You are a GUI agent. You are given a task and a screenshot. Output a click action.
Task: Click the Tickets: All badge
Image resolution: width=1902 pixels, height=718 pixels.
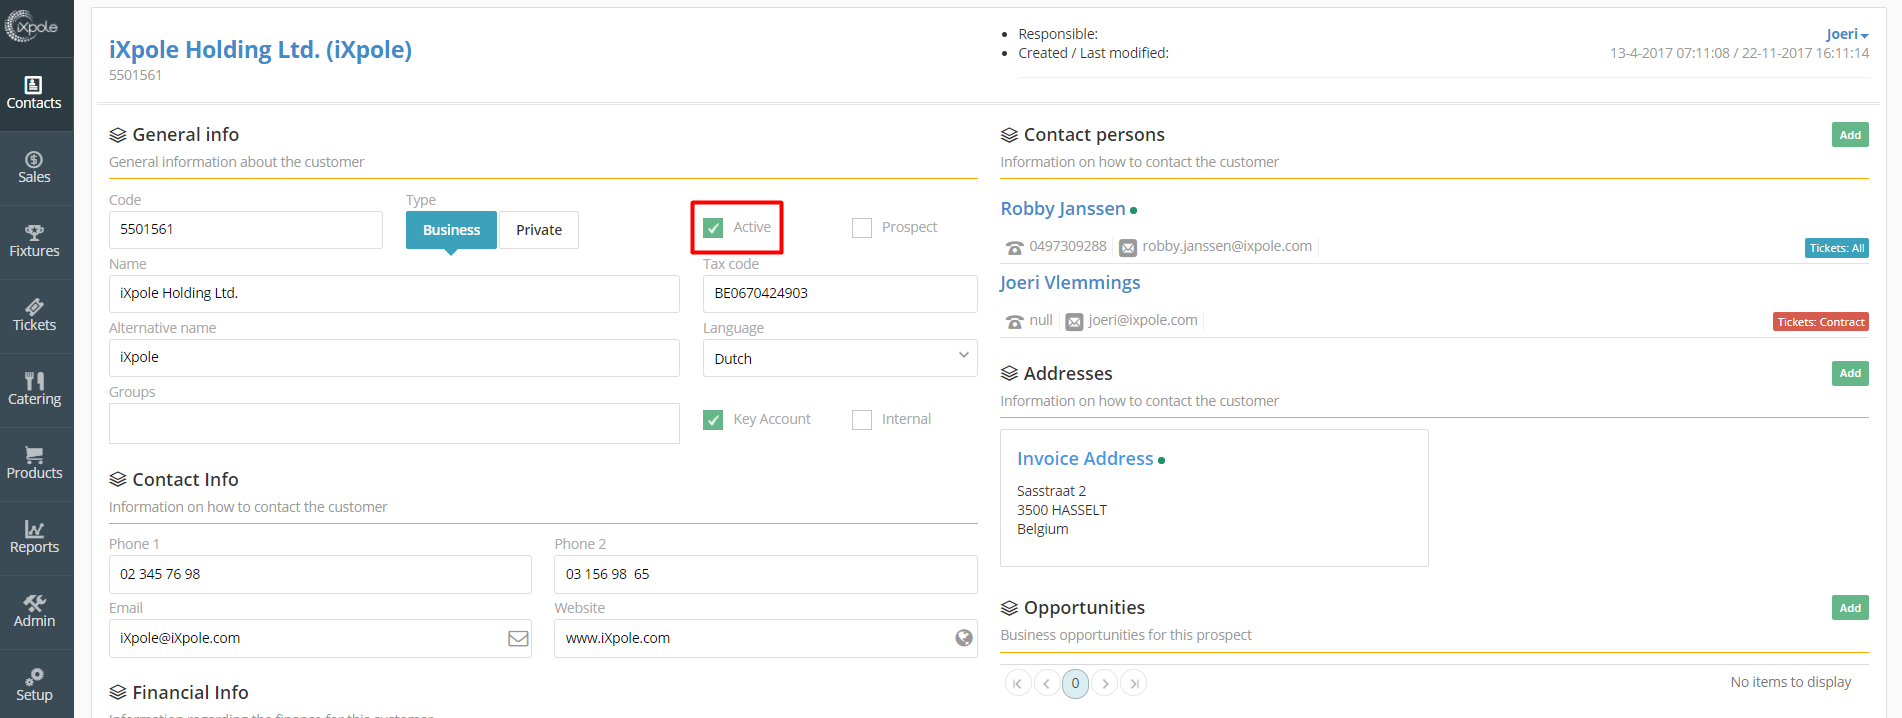tap(1836, 248)
